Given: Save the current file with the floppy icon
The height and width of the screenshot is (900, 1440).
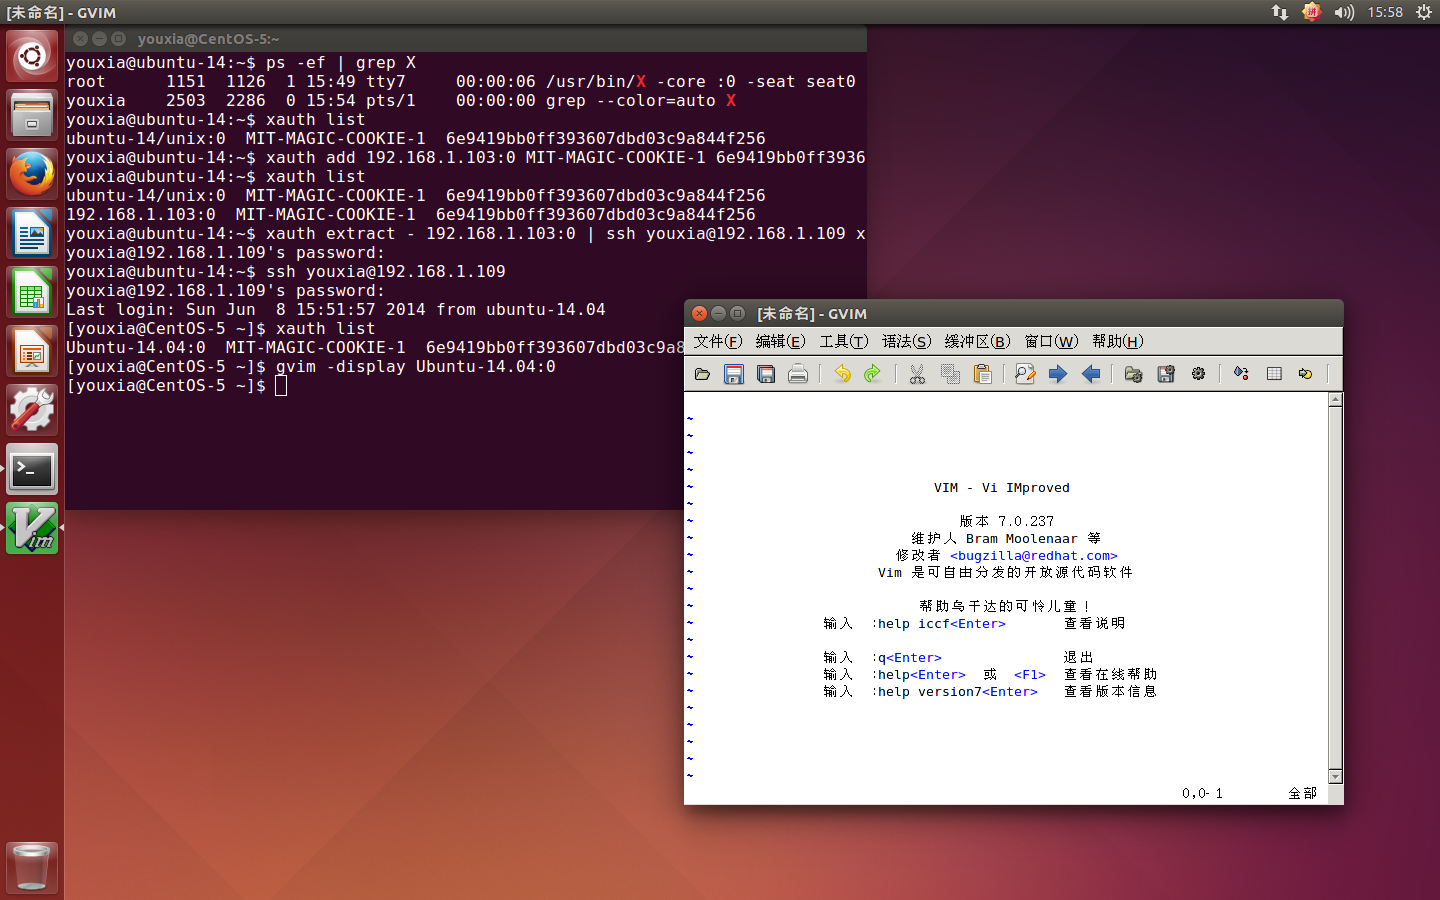Looking at the screenshot, I should (x=734, y=374).
